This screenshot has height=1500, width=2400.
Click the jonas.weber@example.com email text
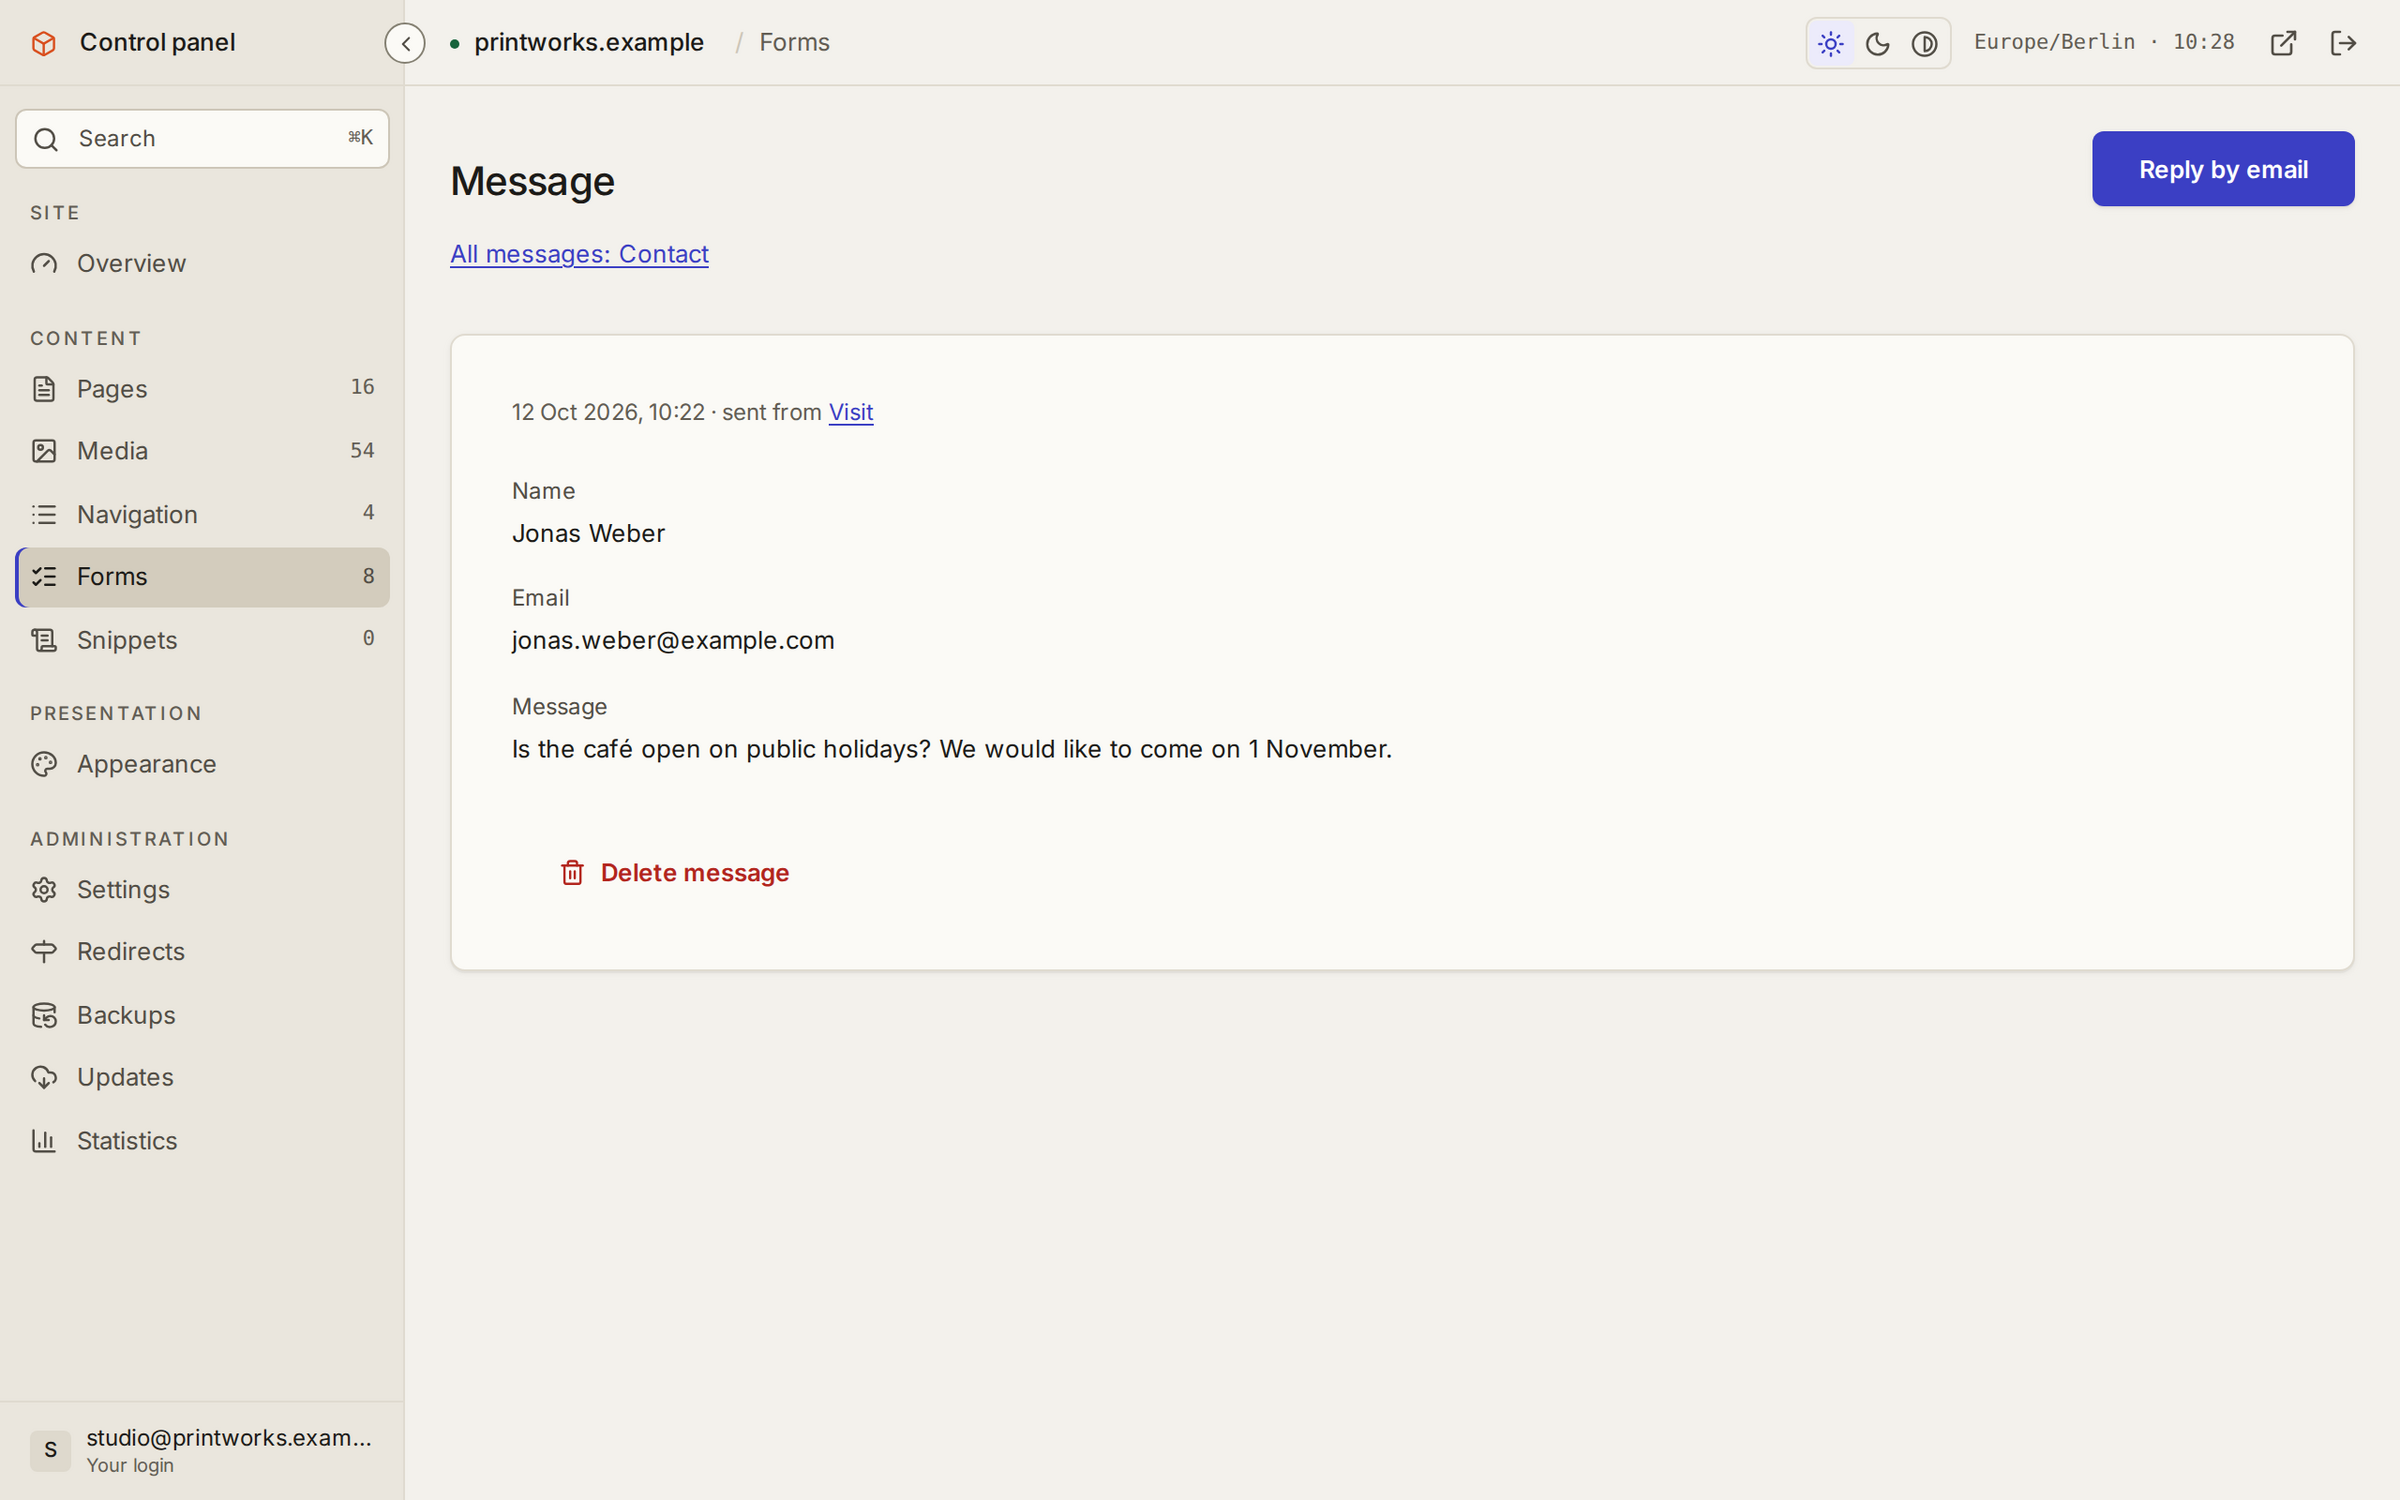[673, 640]
